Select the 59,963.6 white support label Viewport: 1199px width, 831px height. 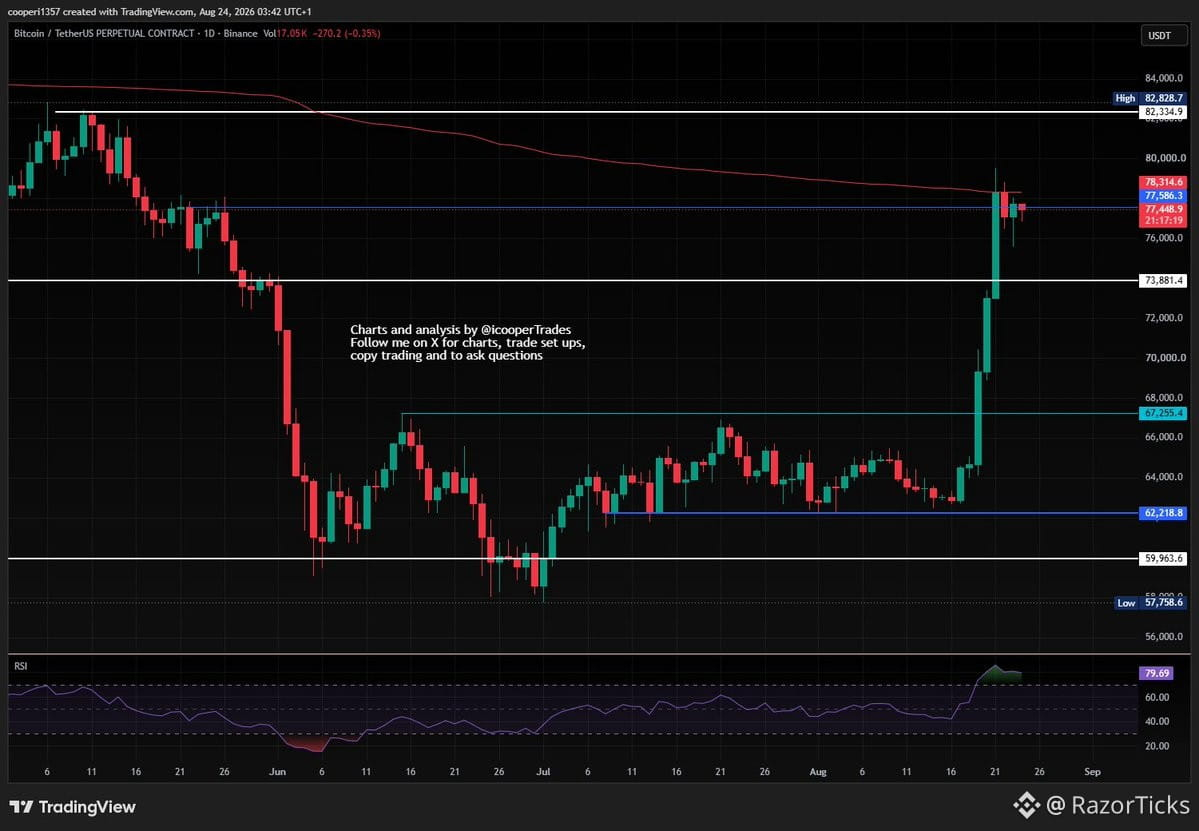click(1163, 559)
